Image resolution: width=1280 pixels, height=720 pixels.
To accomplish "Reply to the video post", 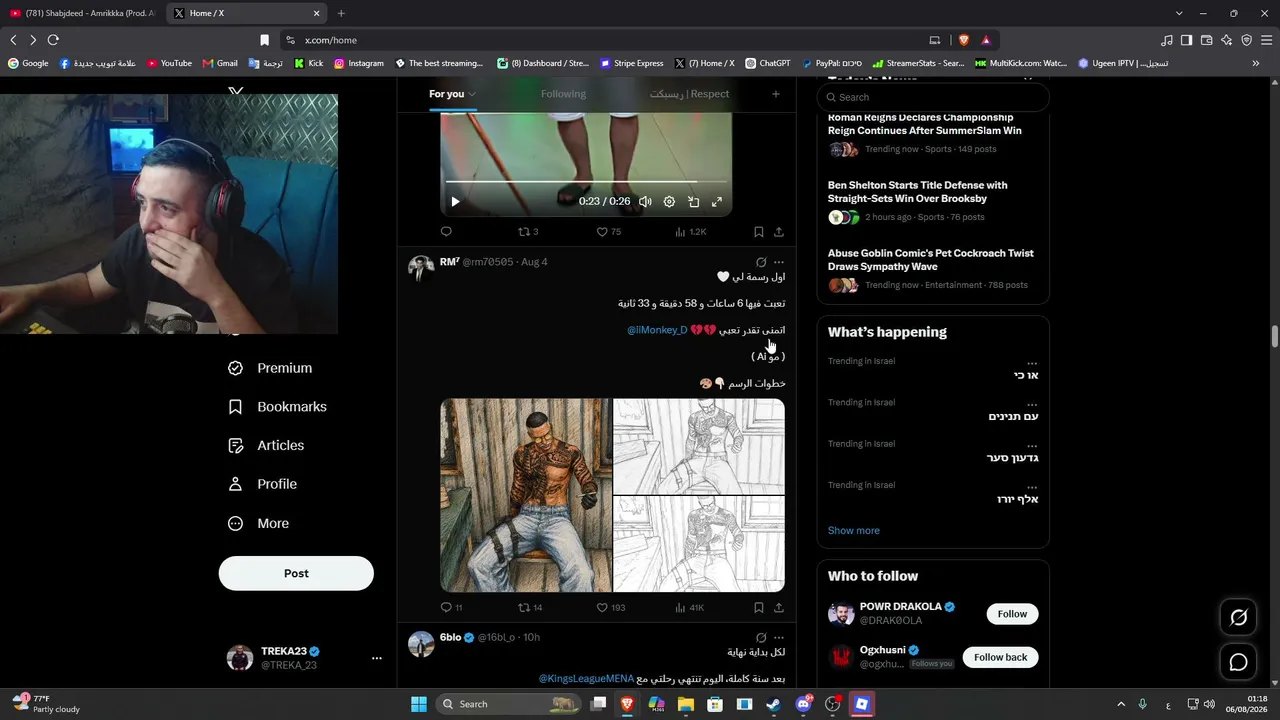I will tap(446, 232).
